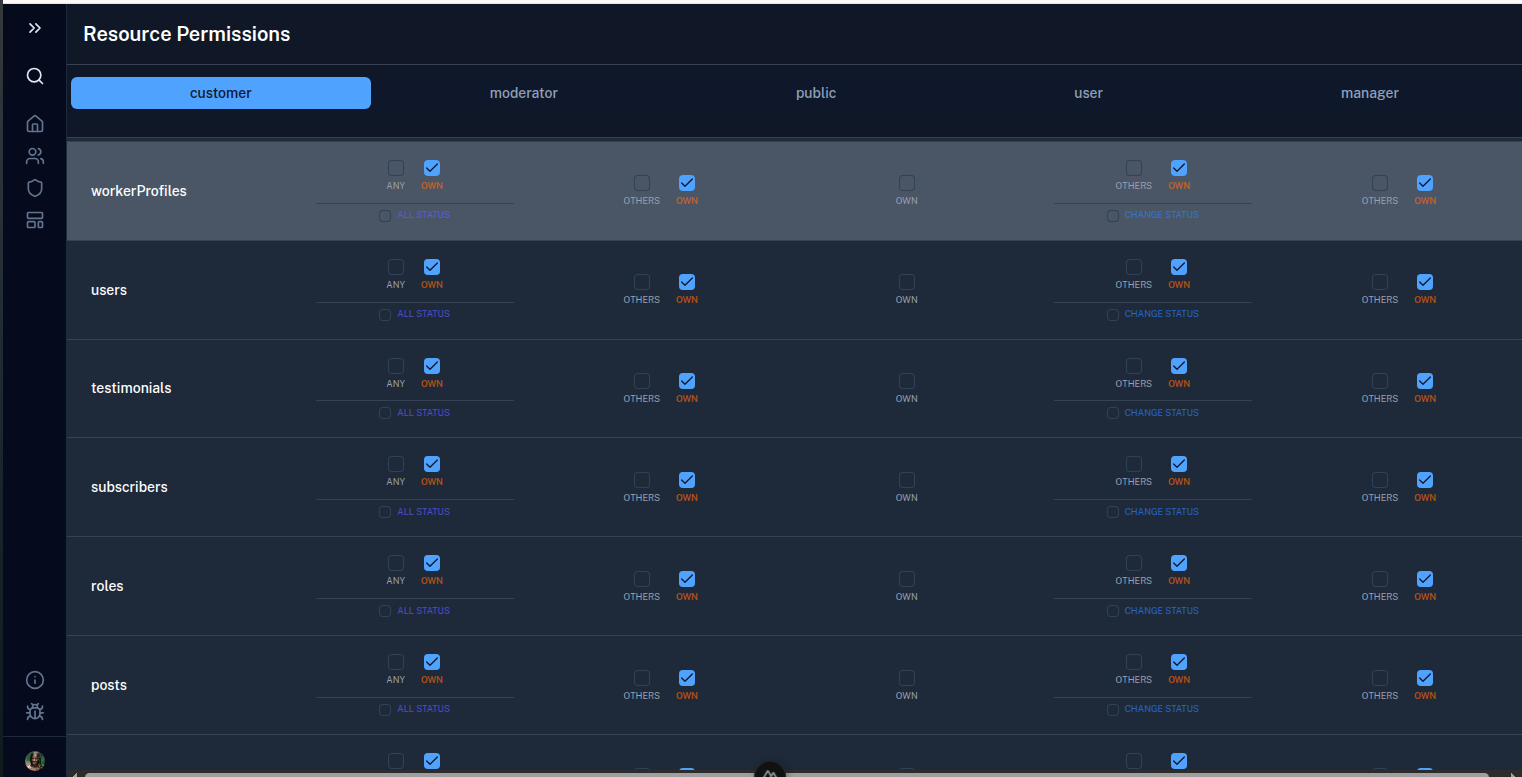Uncheck OWN beside ANY in workerProfiles row
The image size is (1522, 777).
(432, 168)
